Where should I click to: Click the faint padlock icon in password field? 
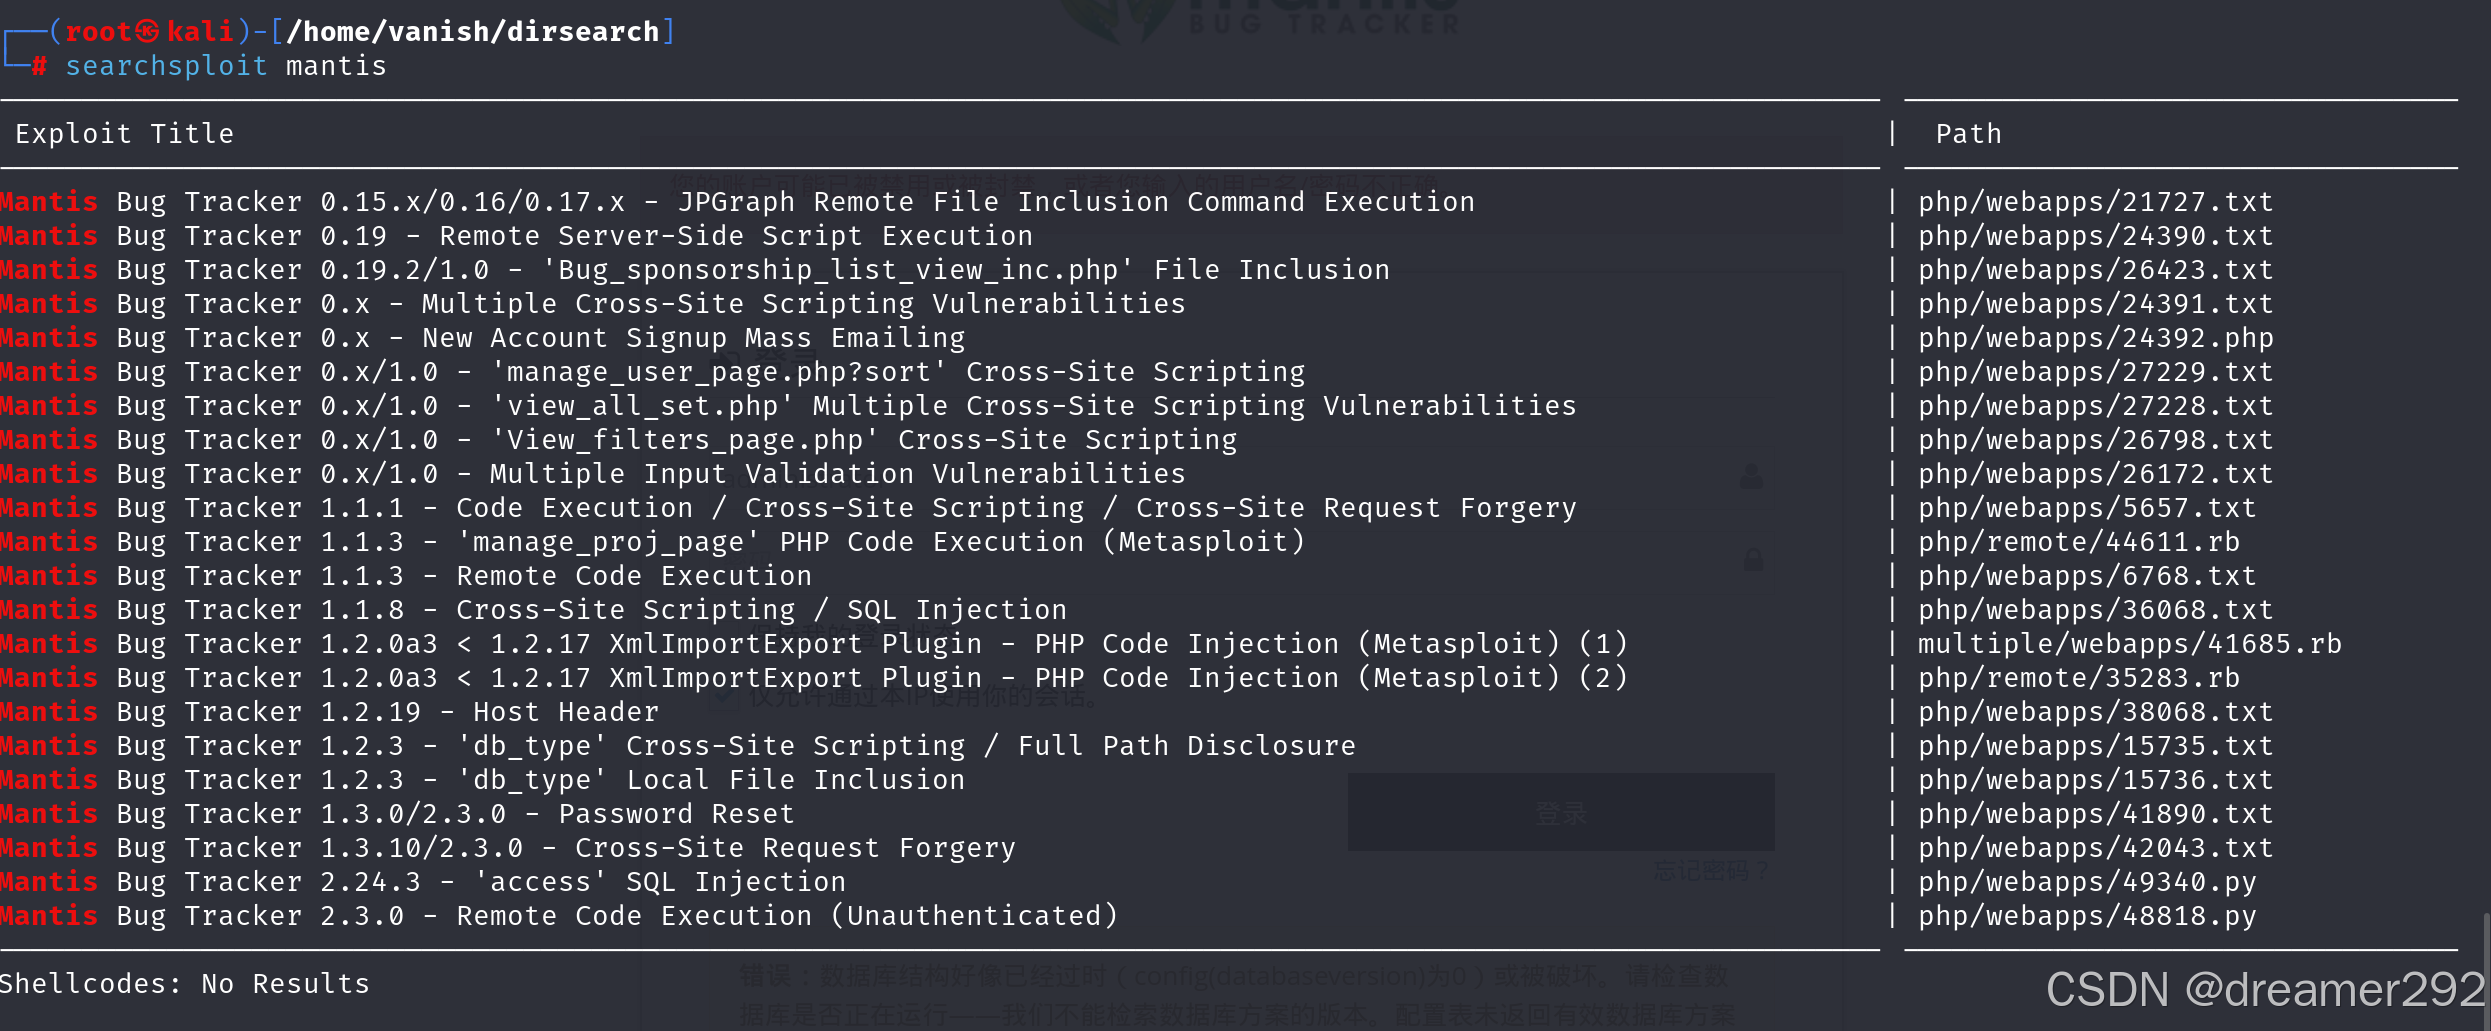coord(1753,559)
